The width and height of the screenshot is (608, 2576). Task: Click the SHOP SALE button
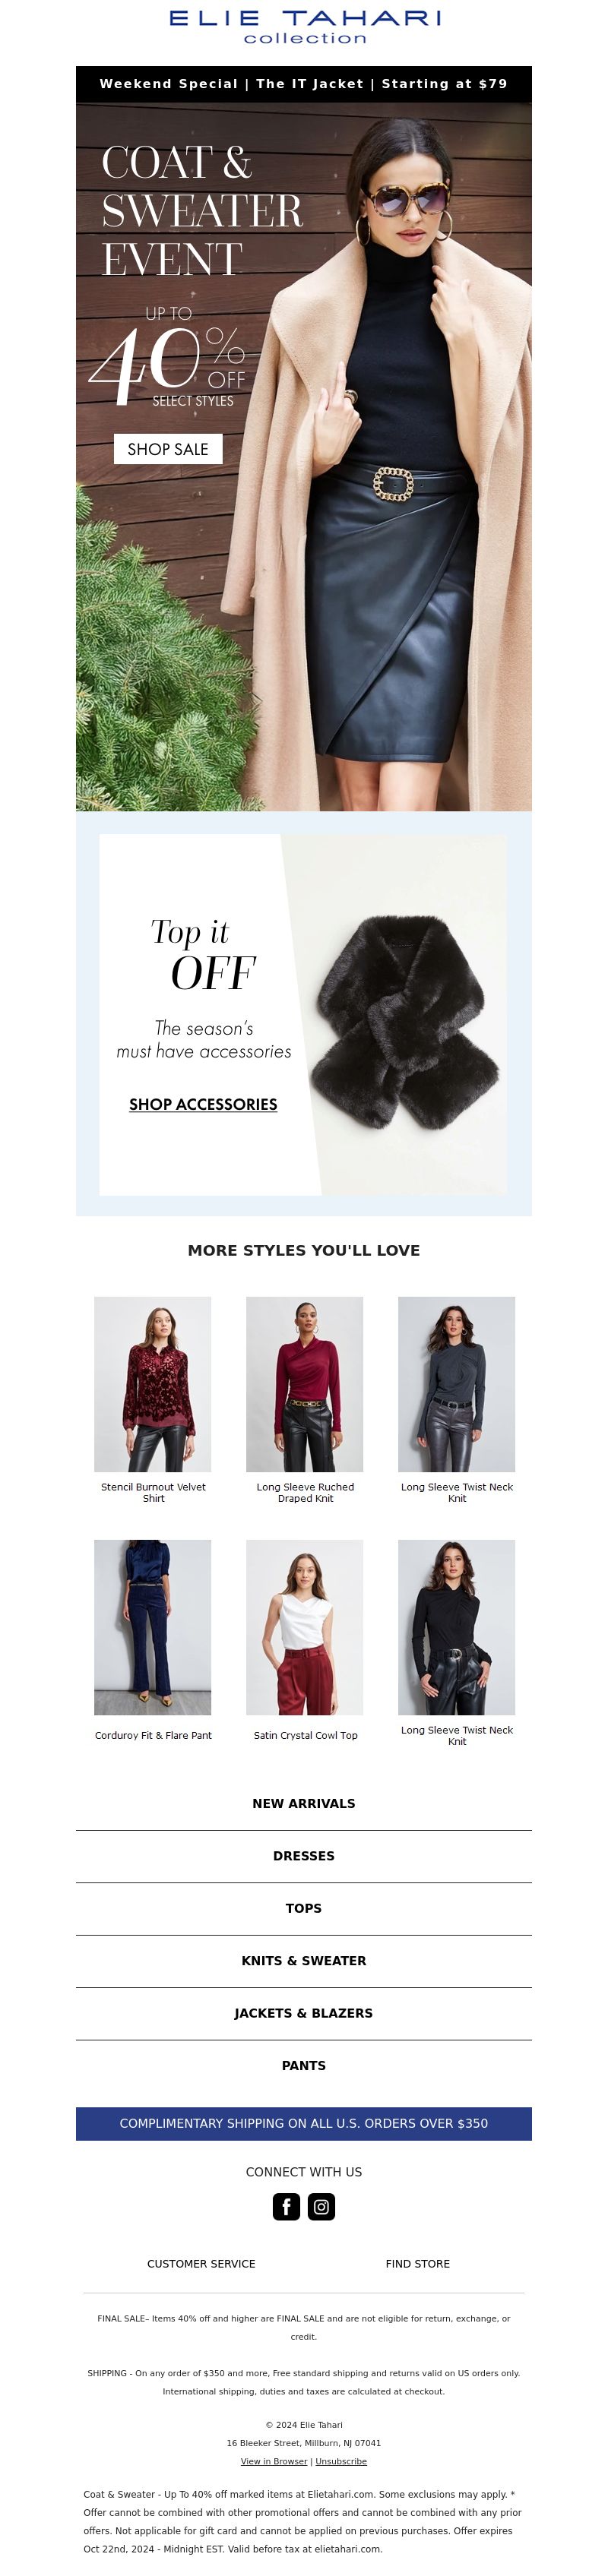[168, 449]
